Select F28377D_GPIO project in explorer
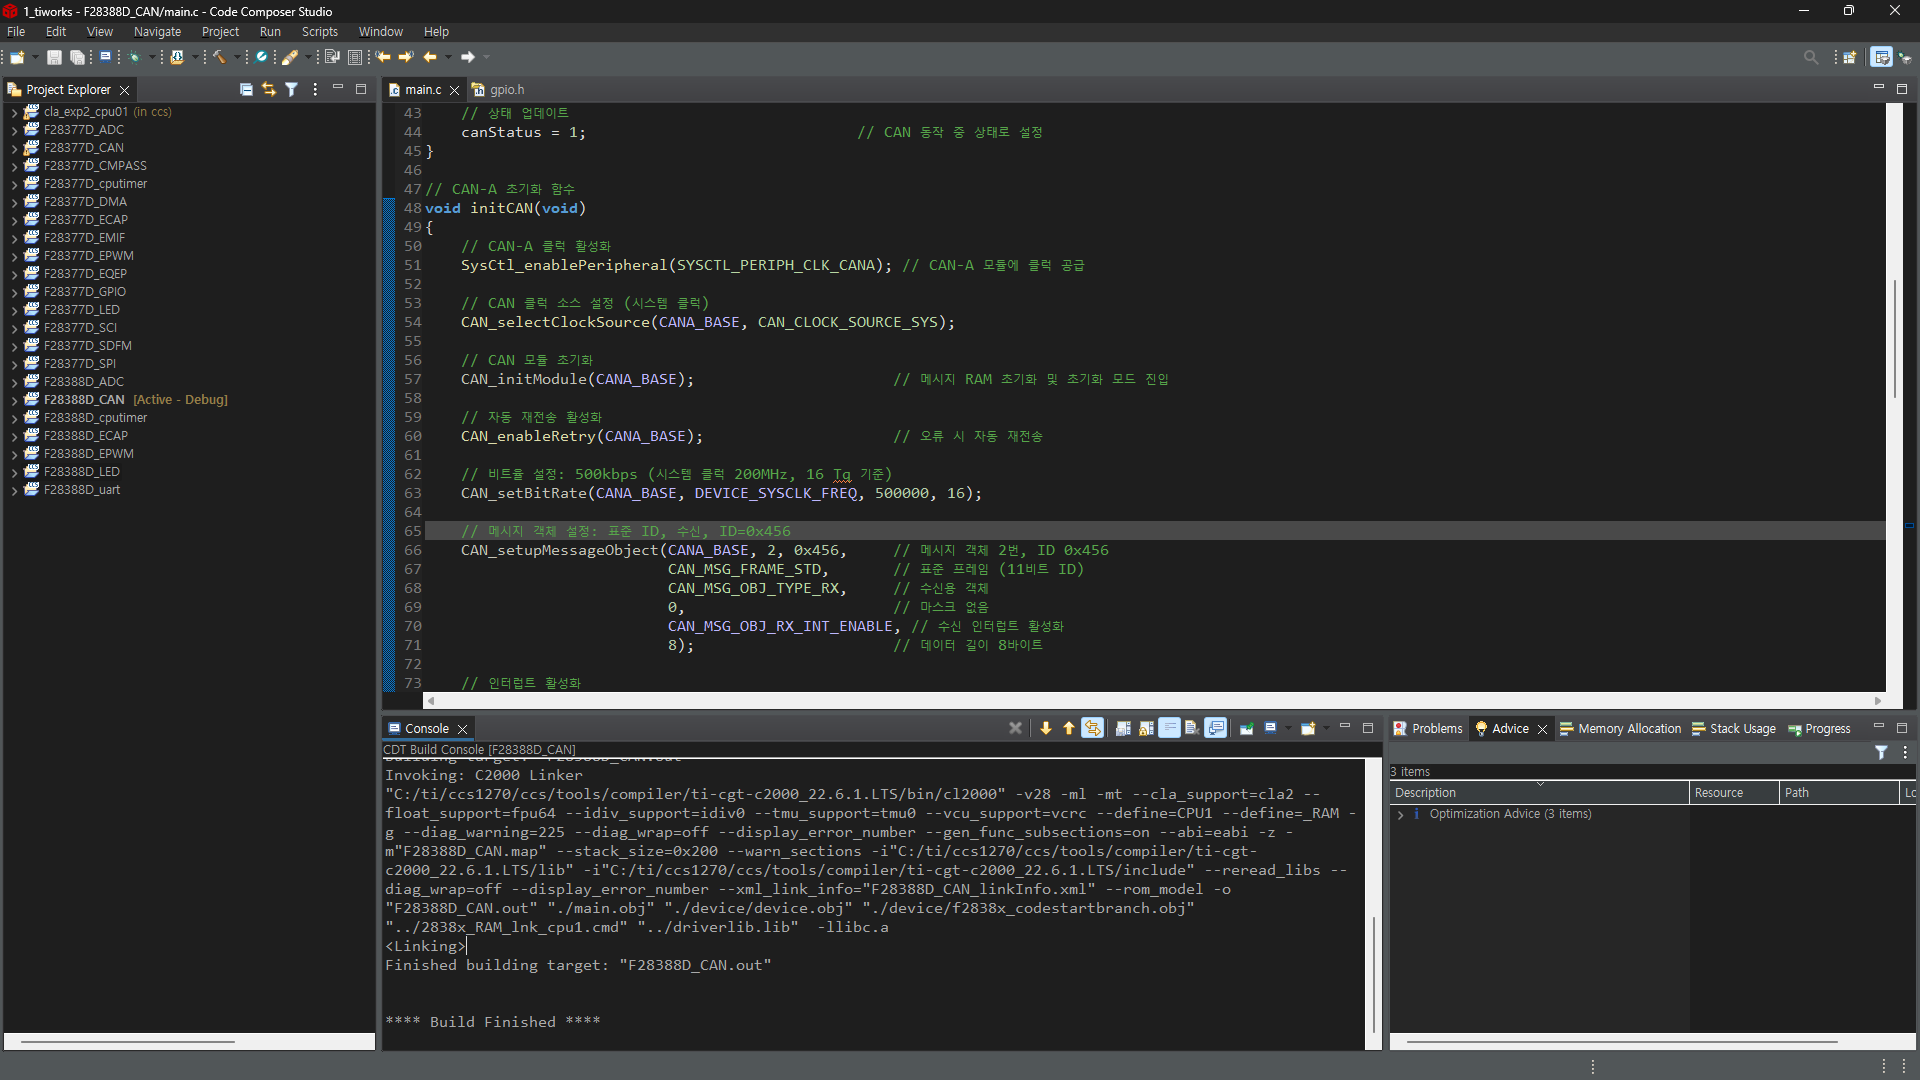The width and height of the screenshot is (1920, 1080). tap(84, 292)
